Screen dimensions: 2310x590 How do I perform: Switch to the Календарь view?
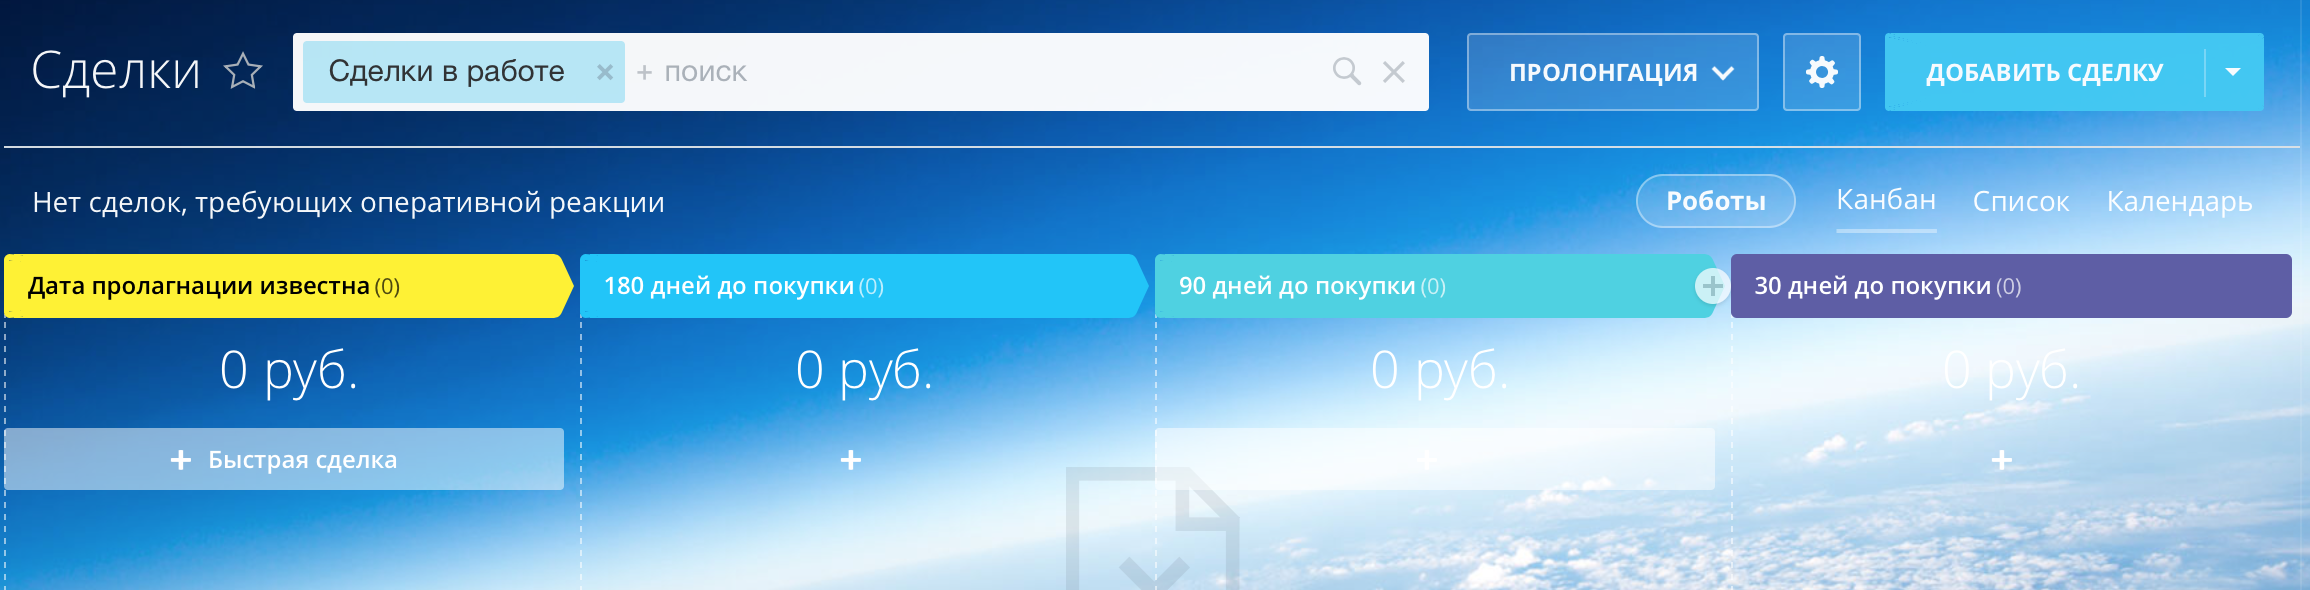(x=2179, y=202)
